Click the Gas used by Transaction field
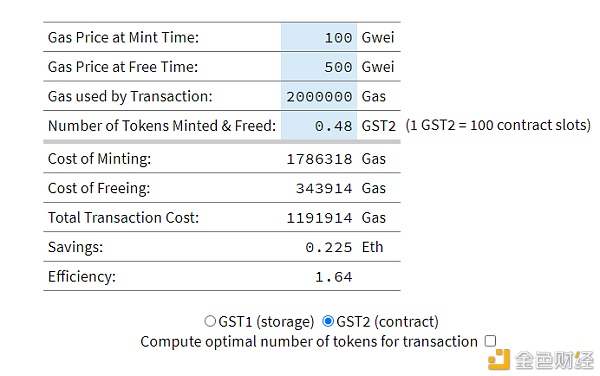 319,96
